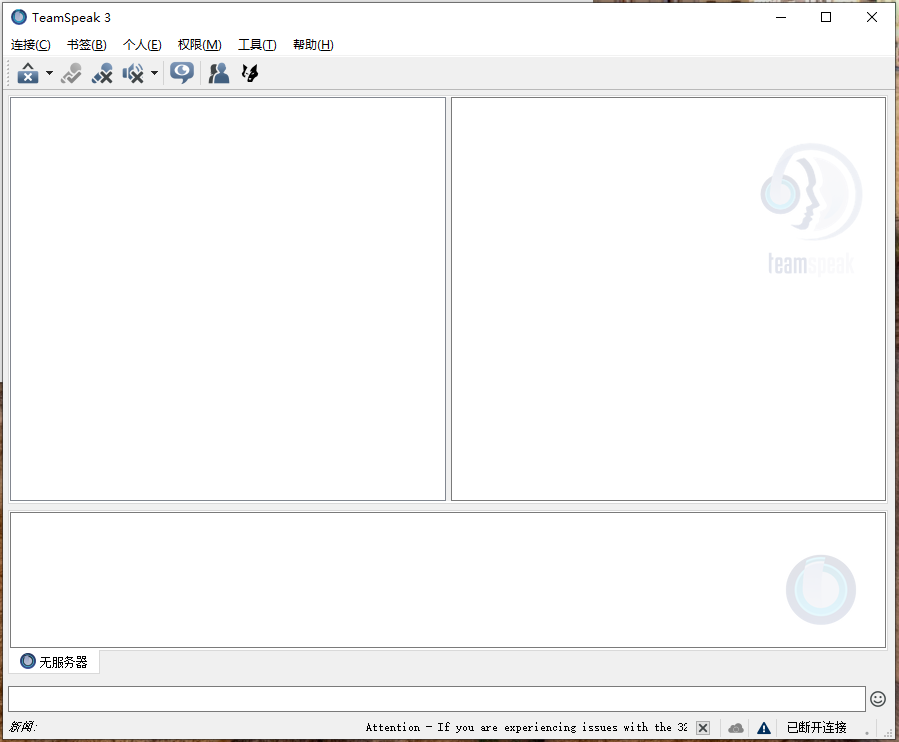This screenshot has width=899, height=742.
Task: Expand the speaker mute dropdown arrow
Action: click(x=154, y=73)
